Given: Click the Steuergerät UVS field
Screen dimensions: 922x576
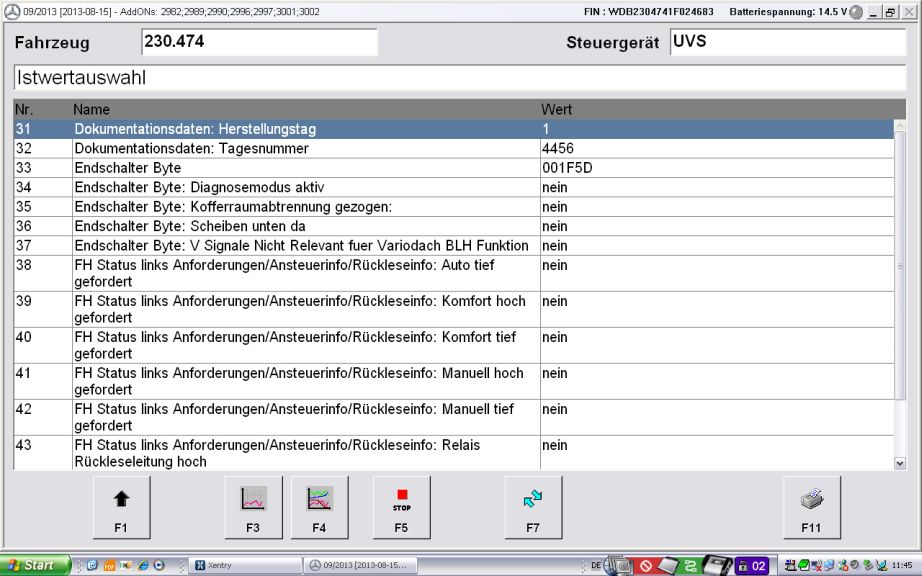Looking at the screenshot, I should coord(788,42).
